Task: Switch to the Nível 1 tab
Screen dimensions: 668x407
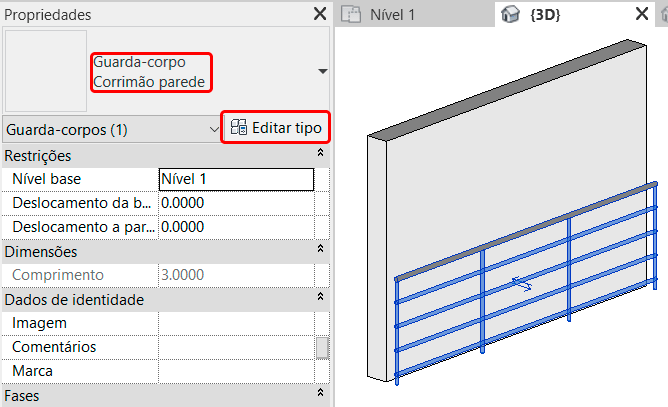Action: [x=392, y=15]
